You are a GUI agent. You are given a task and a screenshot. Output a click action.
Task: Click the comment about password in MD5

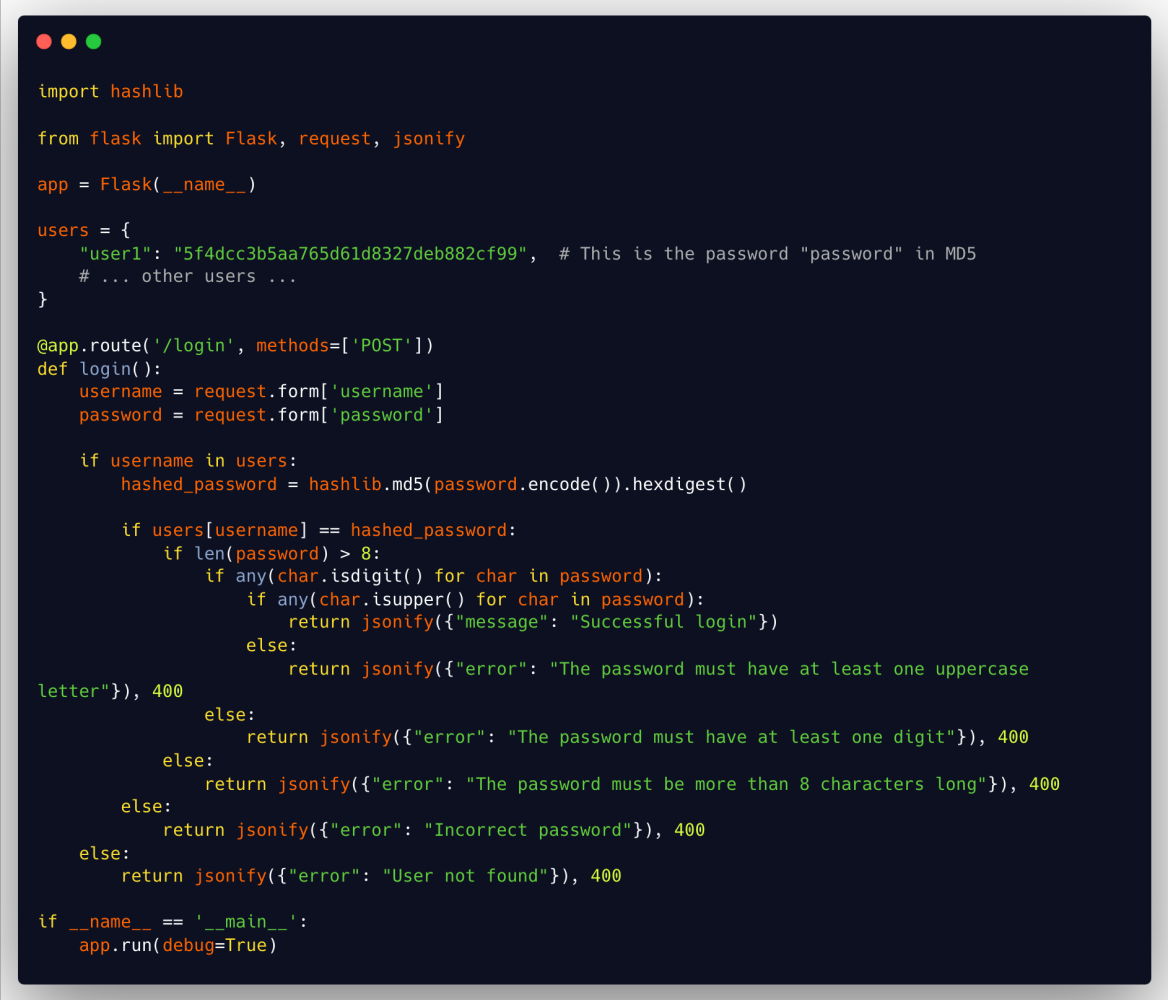(767, 254)
